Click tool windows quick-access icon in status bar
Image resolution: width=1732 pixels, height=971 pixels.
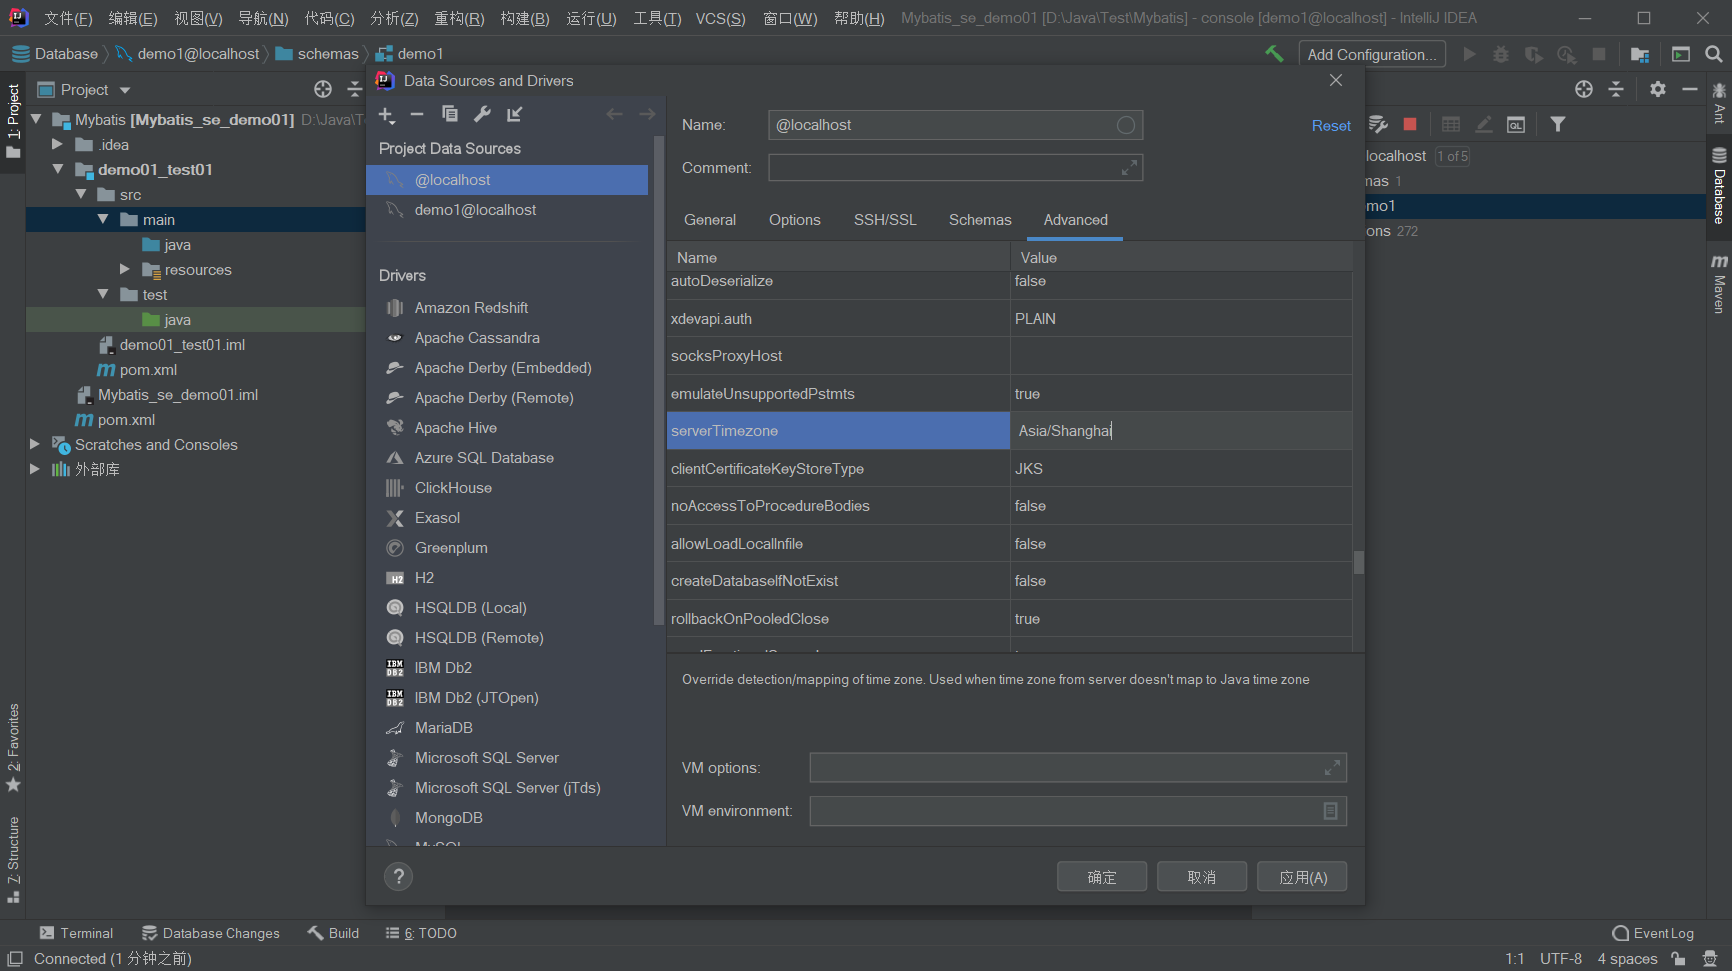15,959
